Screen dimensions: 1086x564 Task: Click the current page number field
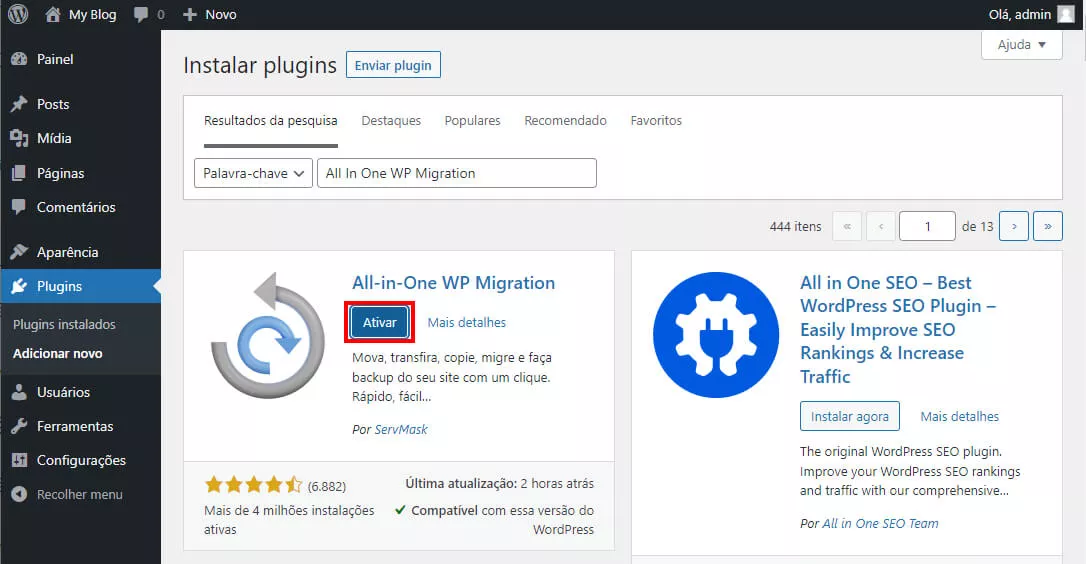click(x=927, y=227)
